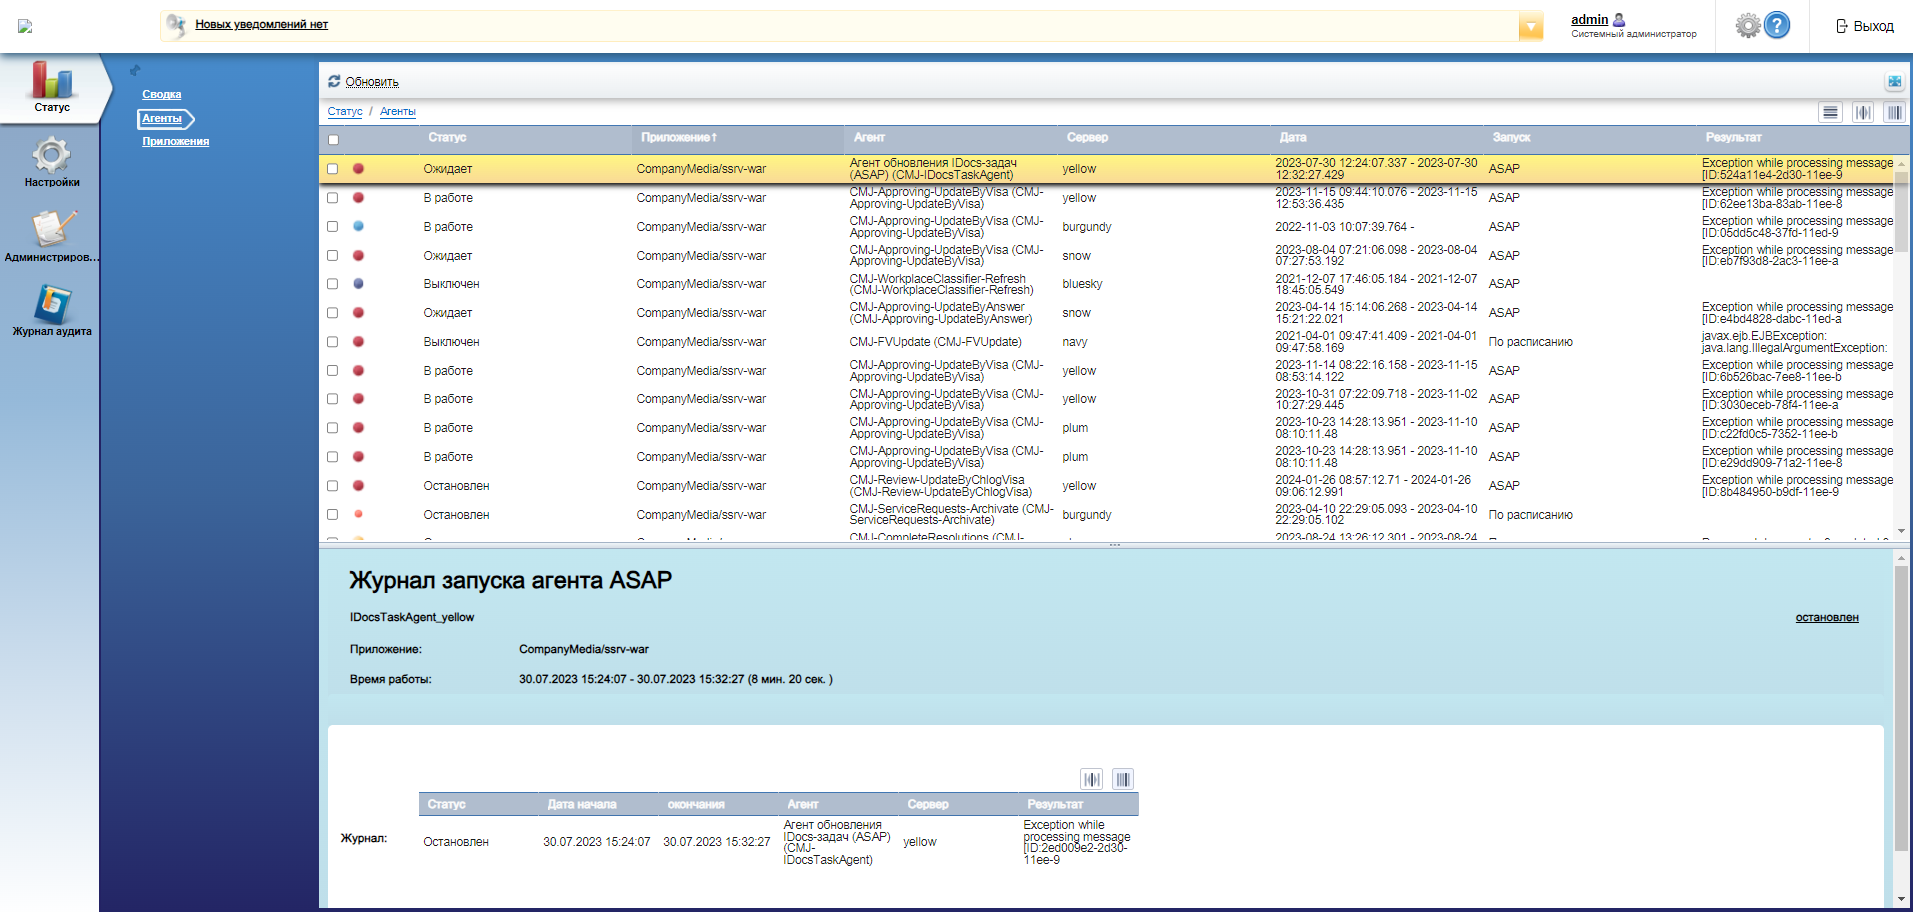
Task: Click the broken logo image top-left
Action: [25, 26]
